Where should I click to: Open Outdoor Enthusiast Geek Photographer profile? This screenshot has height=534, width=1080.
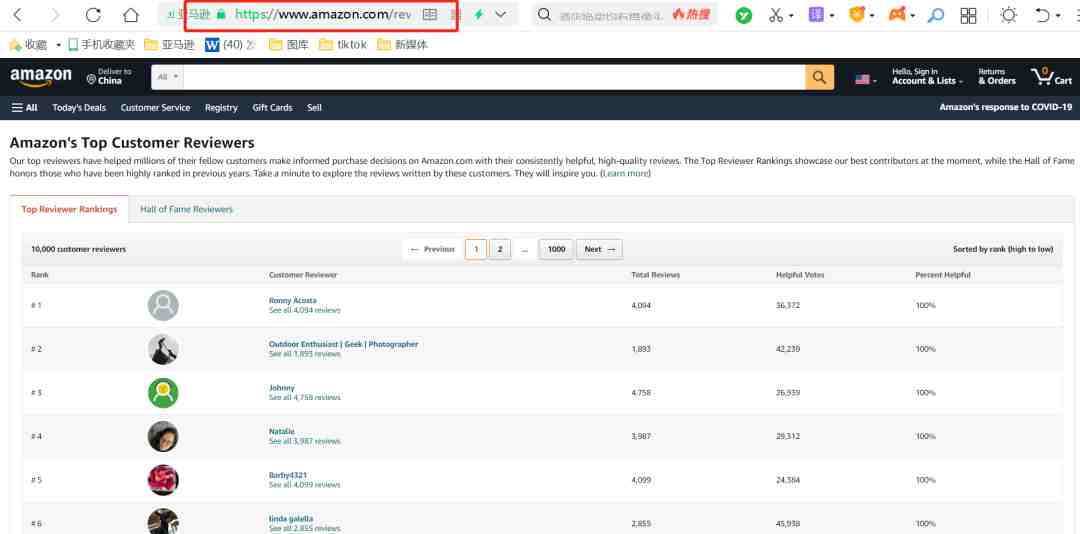coord(344,344)
